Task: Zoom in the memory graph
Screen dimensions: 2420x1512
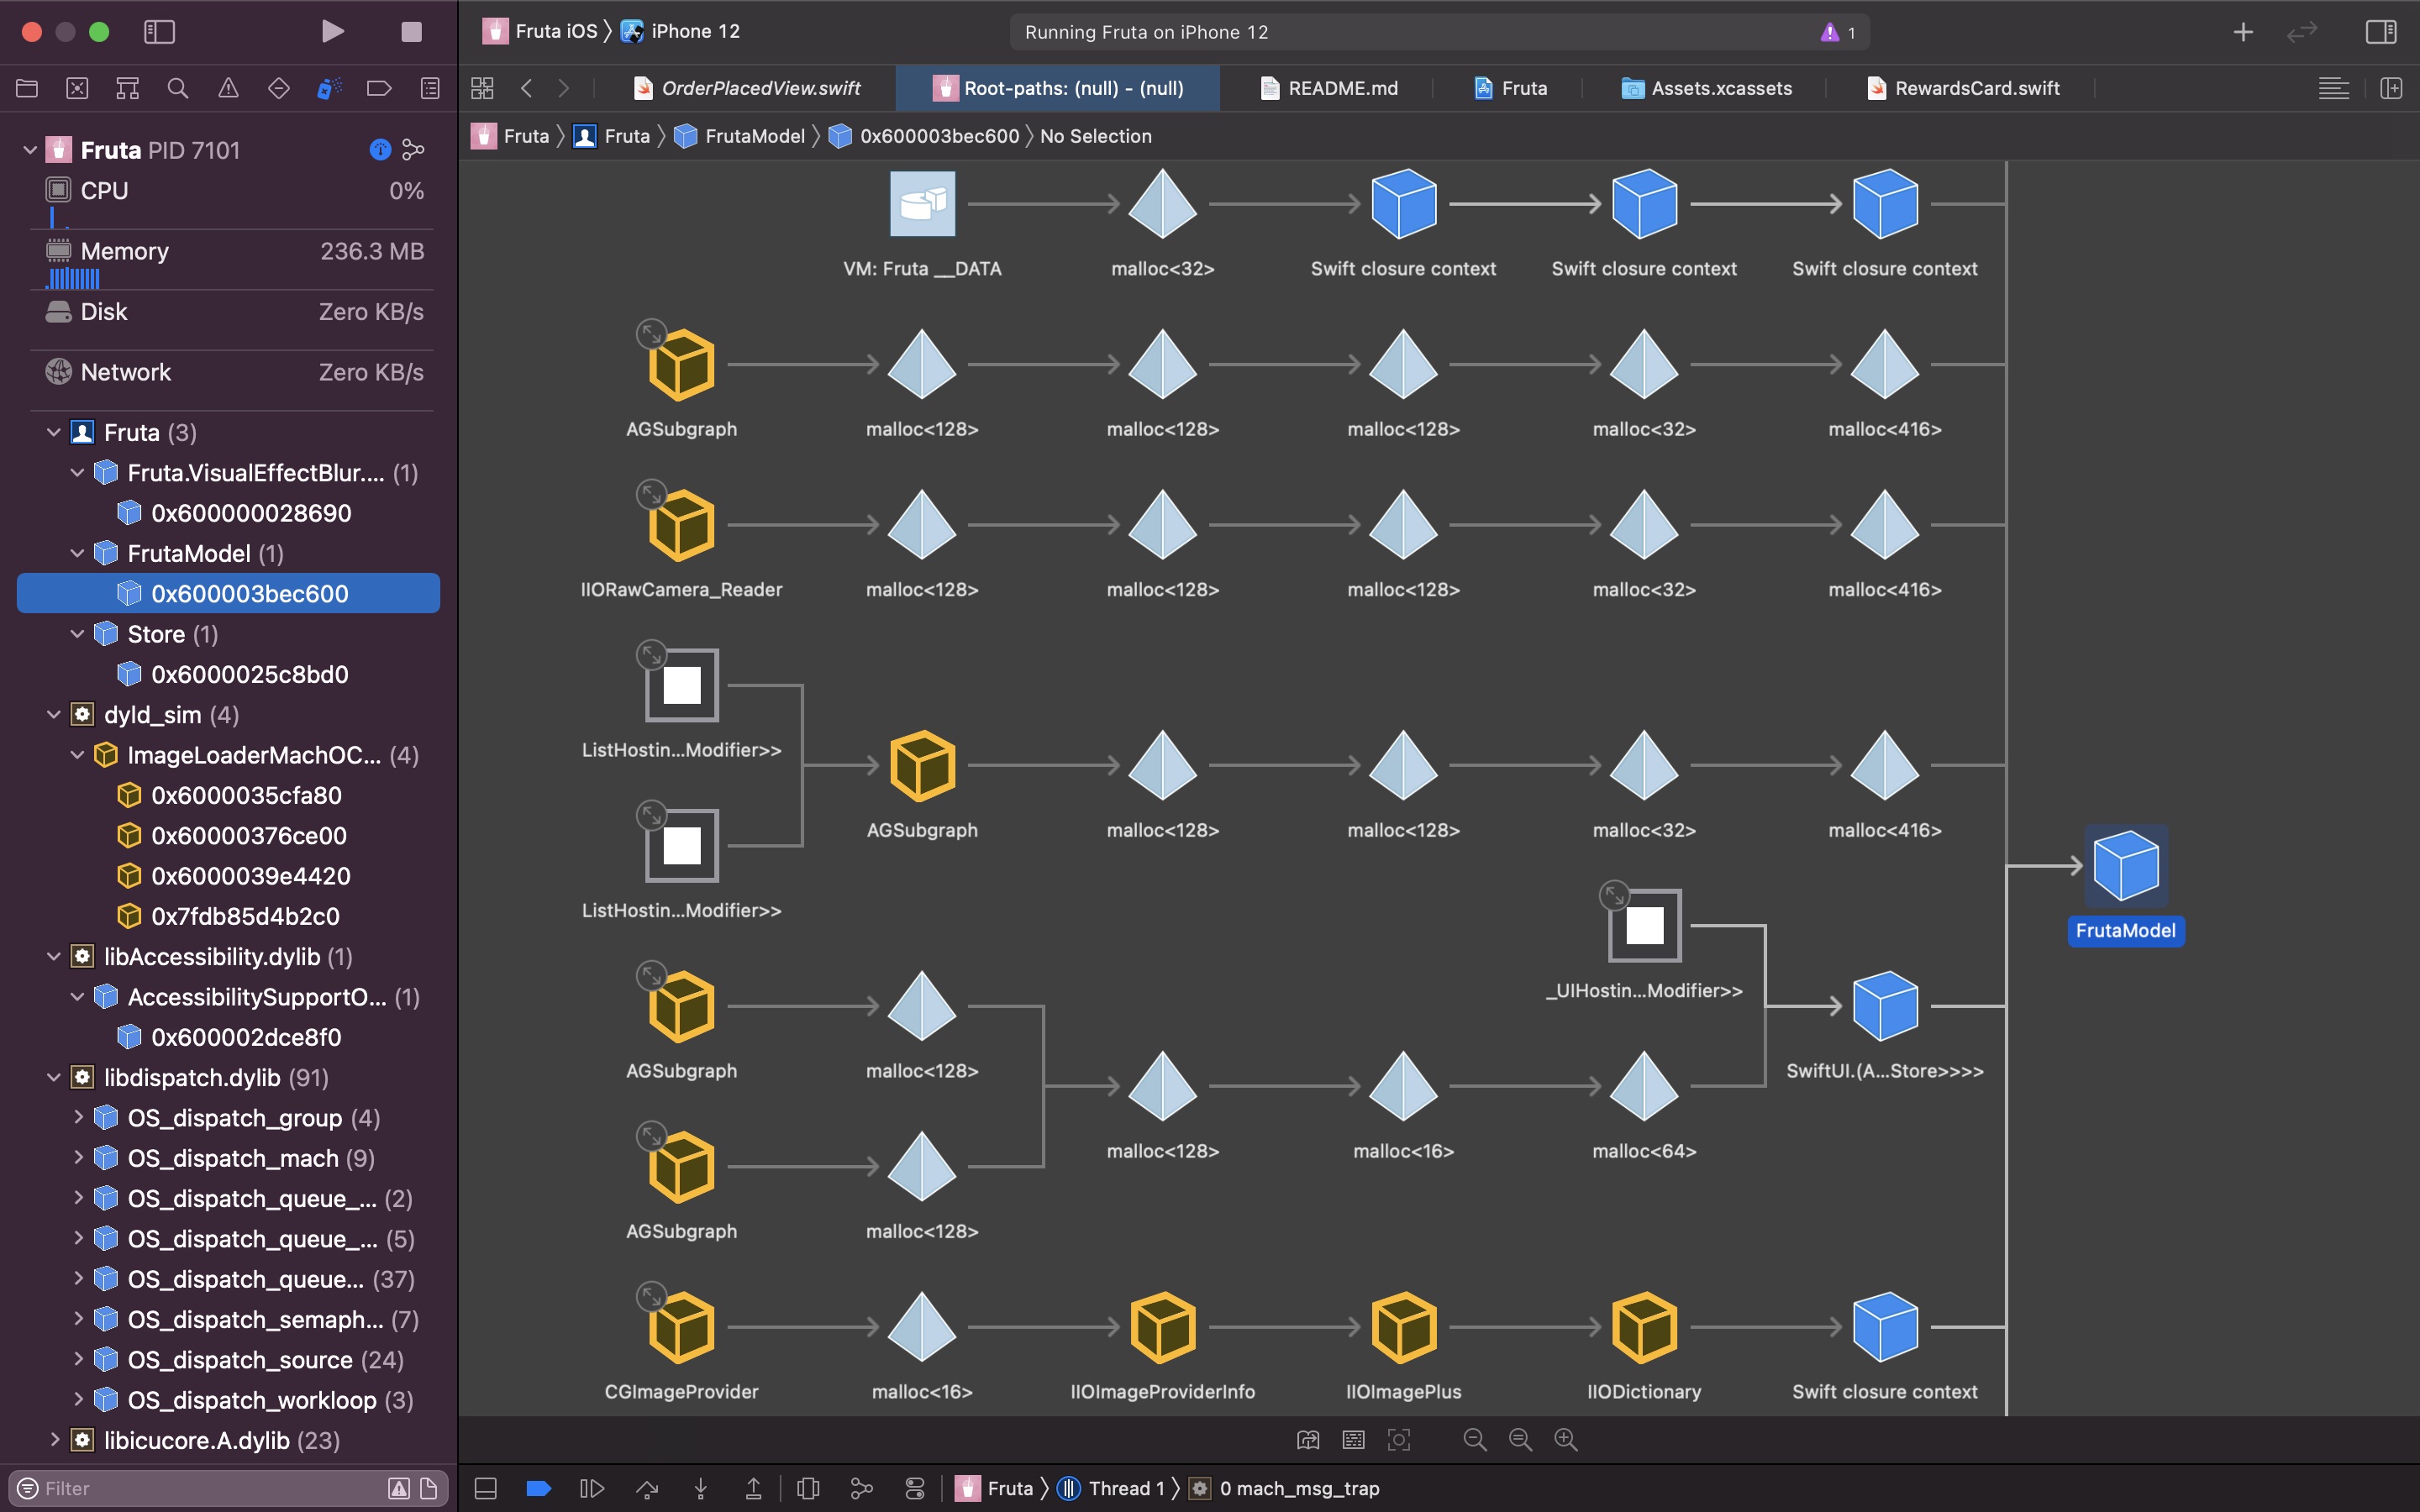Action: [1566, 1439]
